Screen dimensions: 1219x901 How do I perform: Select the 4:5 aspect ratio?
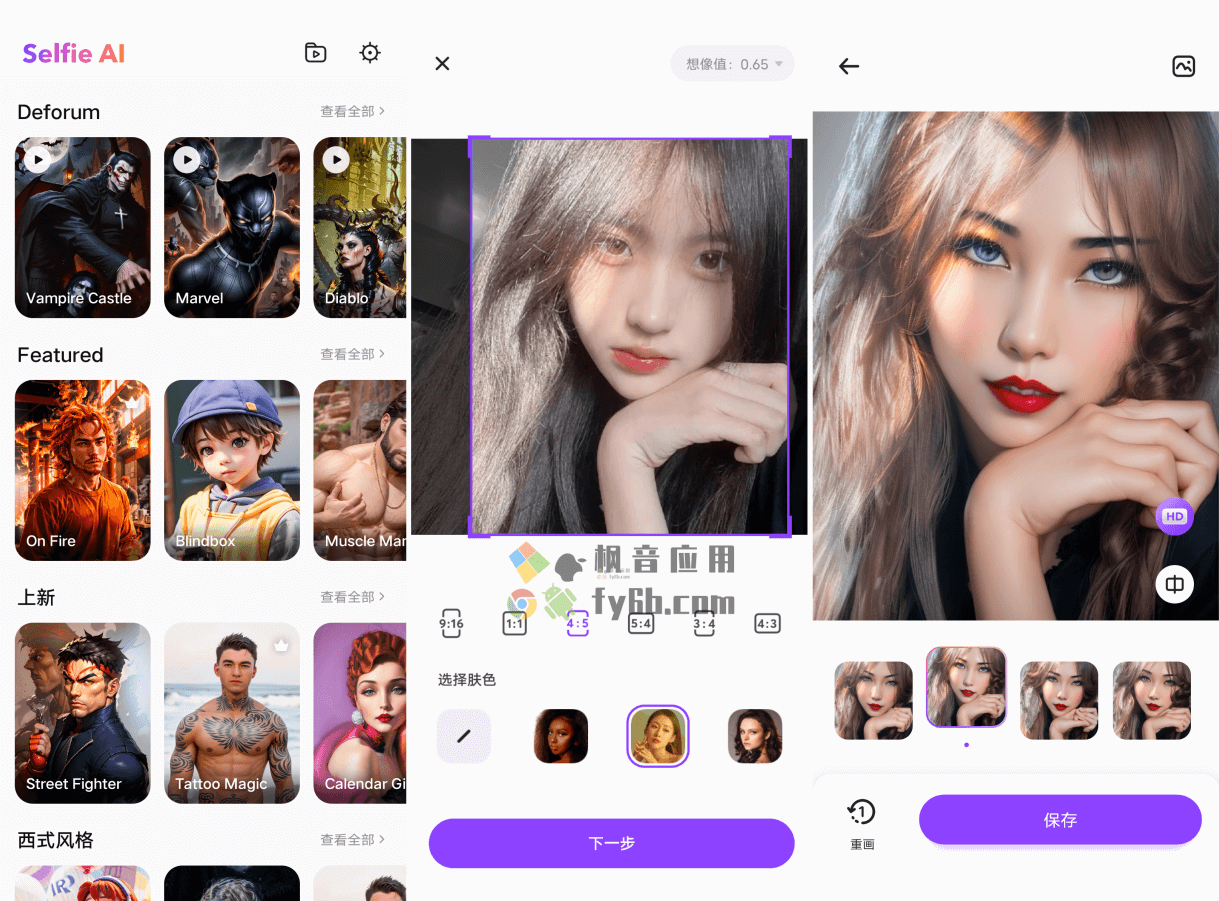tap(577, 623)
